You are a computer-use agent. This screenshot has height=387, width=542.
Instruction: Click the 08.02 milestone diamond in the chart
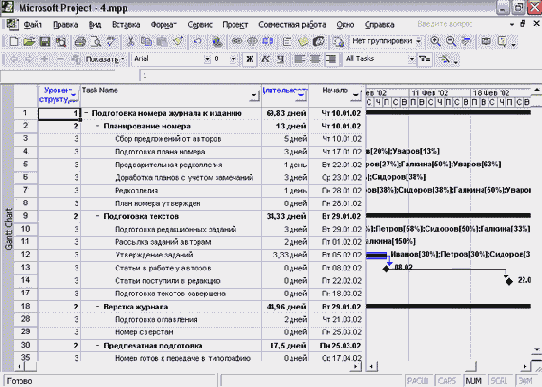coord(386,268)
